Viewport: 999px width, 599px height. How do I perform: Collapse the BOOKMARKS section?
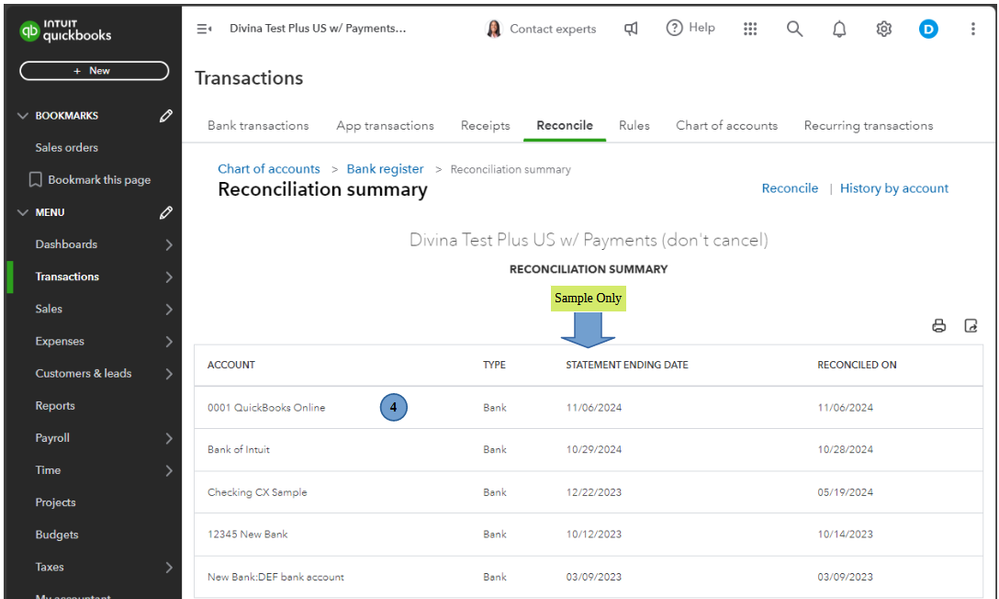pos(24,116)
